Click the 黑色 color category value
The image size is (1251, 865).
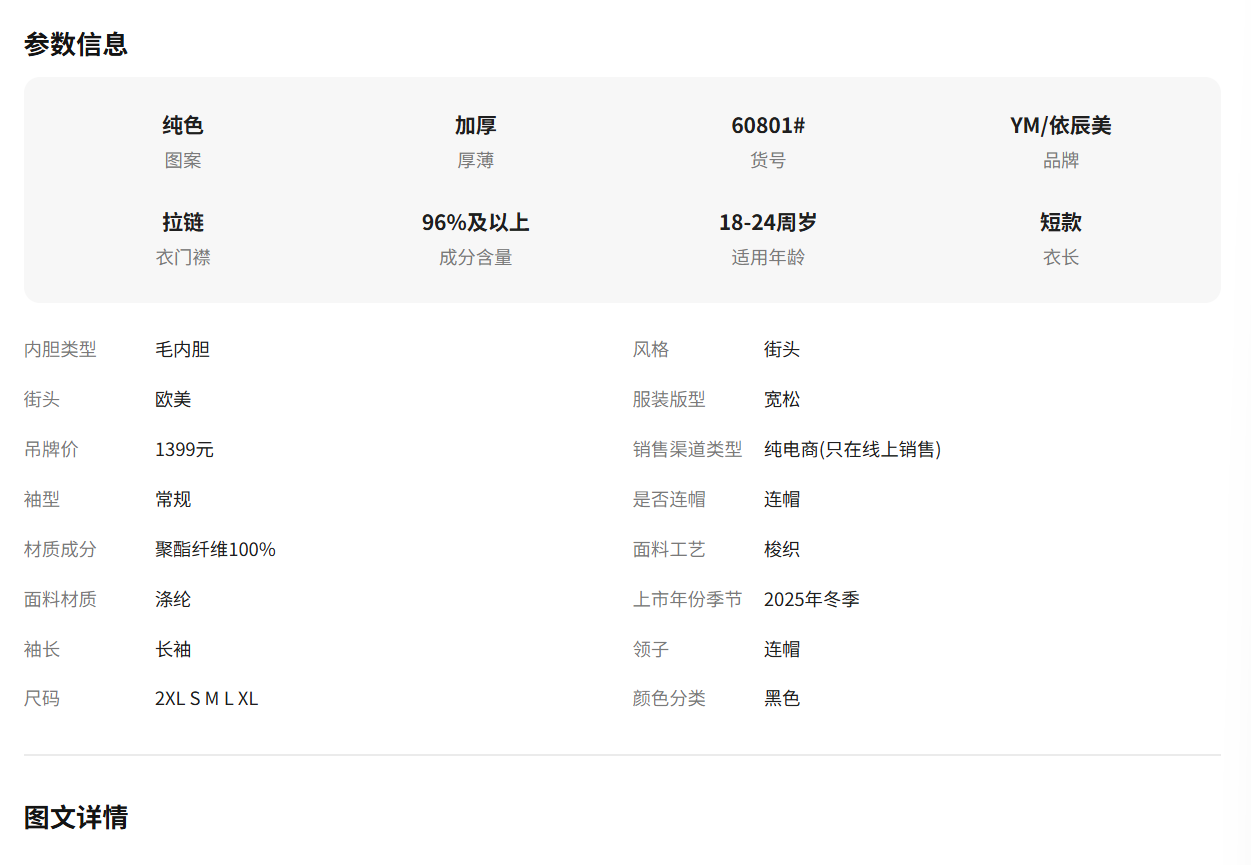click(782, 698)
